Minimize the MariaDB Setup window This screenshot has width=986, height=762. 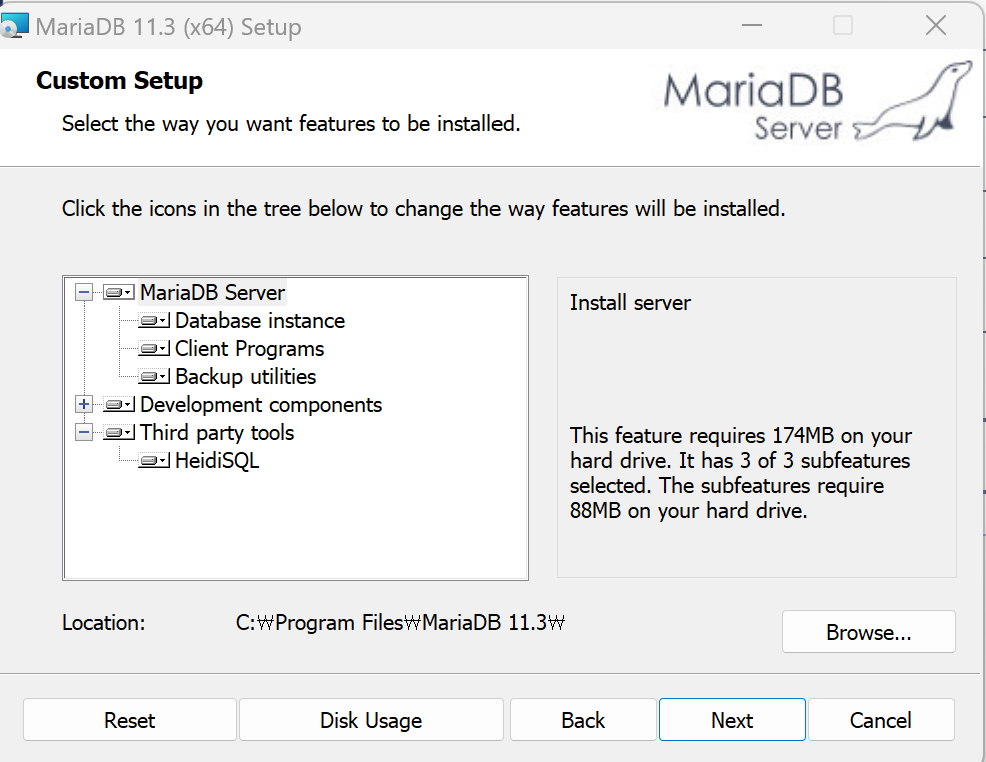coord(751,25)
